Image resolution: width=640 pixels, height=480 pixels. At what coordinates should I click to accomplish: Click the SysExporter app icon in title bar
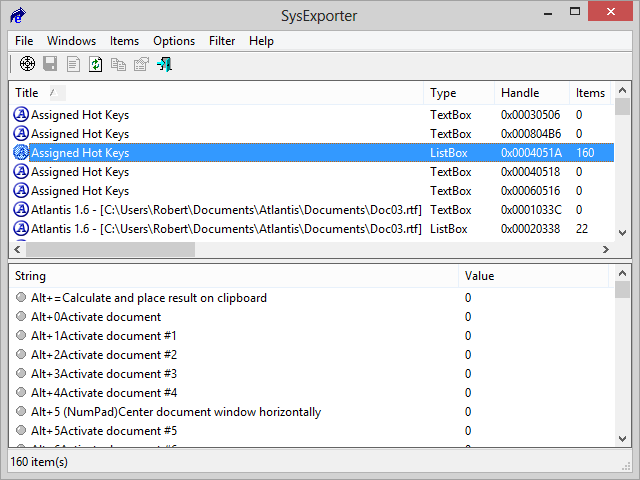click(x=18, y=14)
